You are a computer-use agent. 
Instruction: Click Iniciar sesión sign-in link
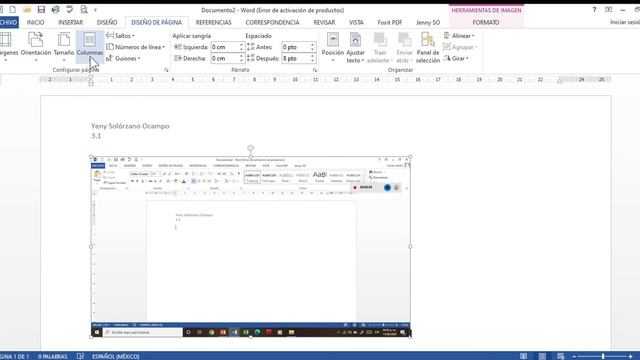[x=624, y=22]
